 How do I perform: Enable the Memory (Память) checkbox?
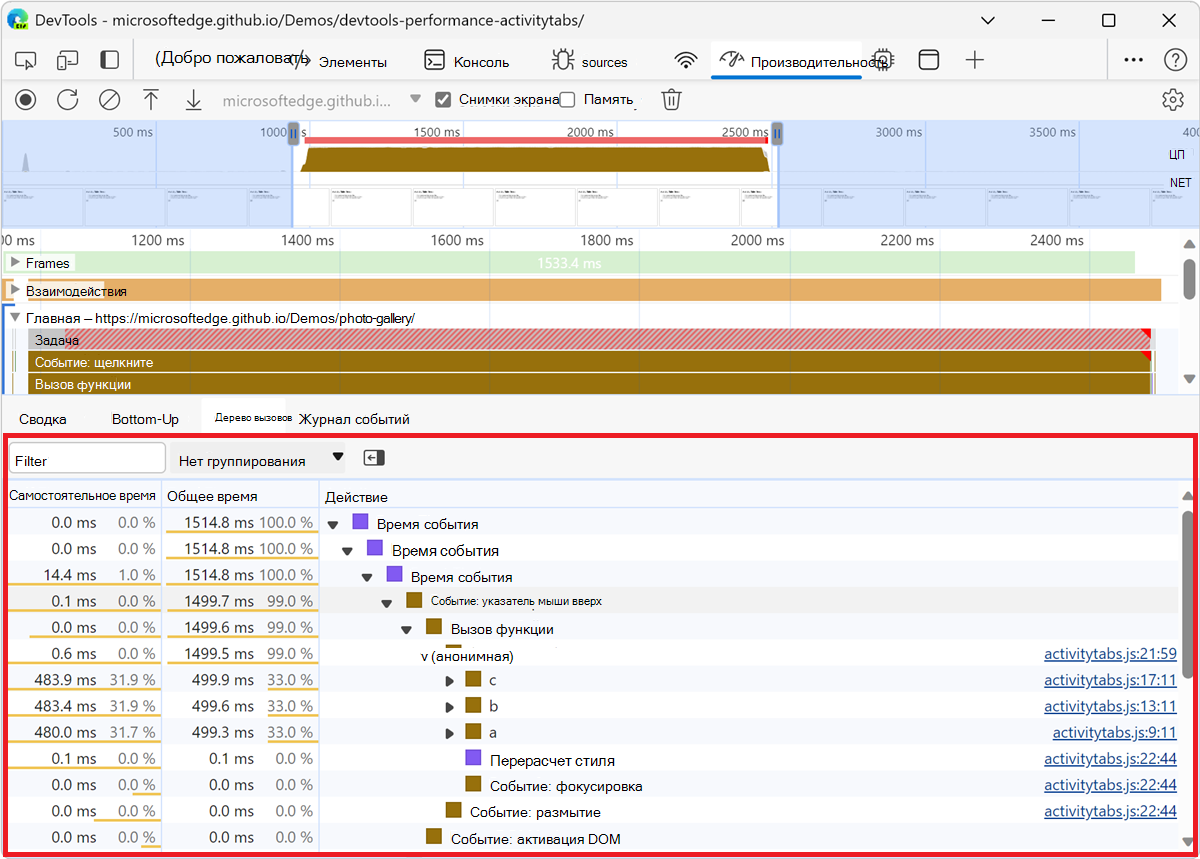(568, 99)
